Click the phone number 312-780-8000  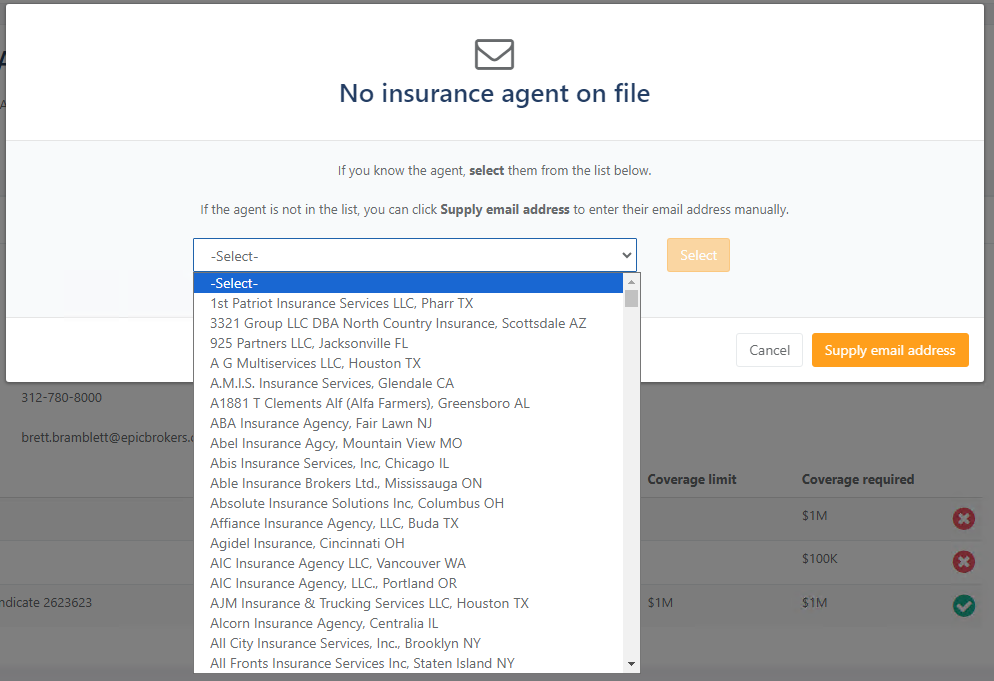[x=61, y=398]
